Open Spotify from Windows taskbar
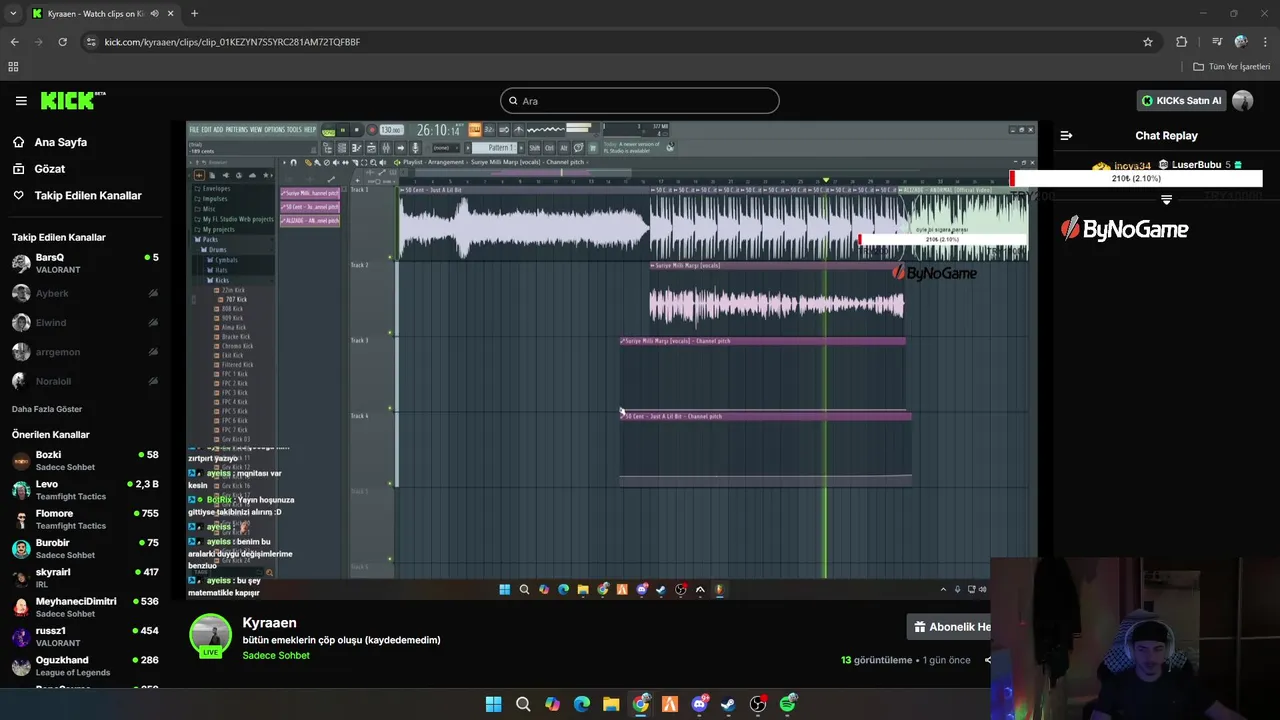Image resolution: width=1280 pixels, height=720 pixels. 787,704
